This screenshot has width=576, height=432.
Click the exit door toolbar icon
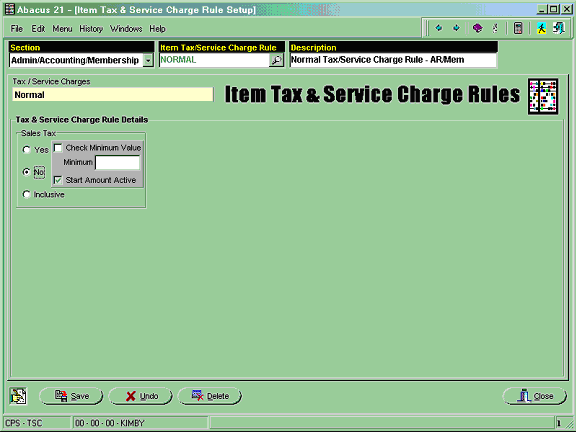pyautogui.click(x=559, y=28)
